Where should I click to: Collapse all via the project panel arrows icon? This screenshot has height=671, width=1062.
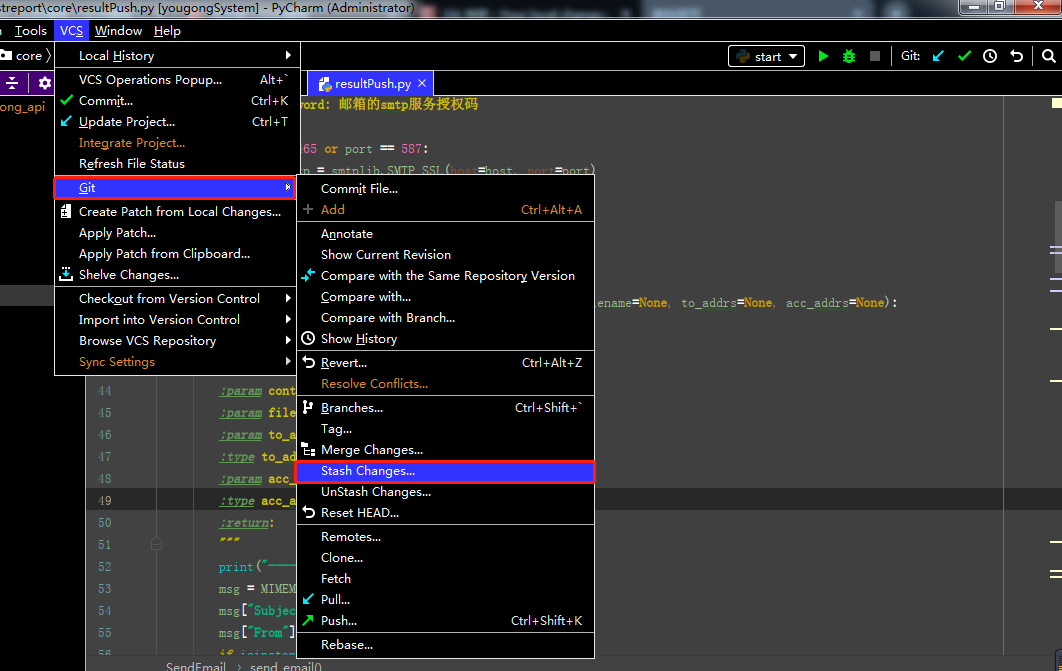click(x=13, y=81)
